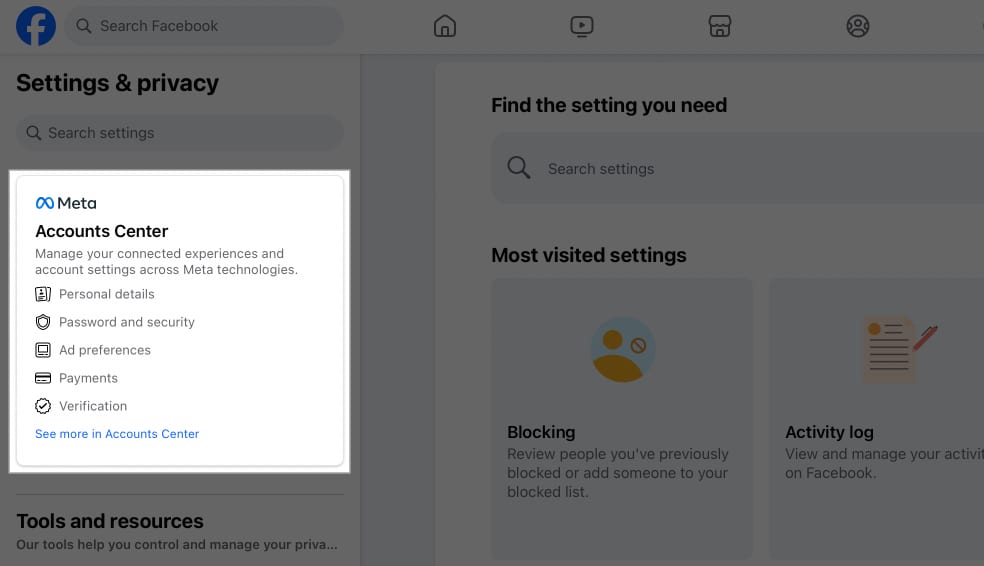This screenshot has height=566, width=984.
Task: Open the Groups/profile circle tab icon
Action: [857, 26]
